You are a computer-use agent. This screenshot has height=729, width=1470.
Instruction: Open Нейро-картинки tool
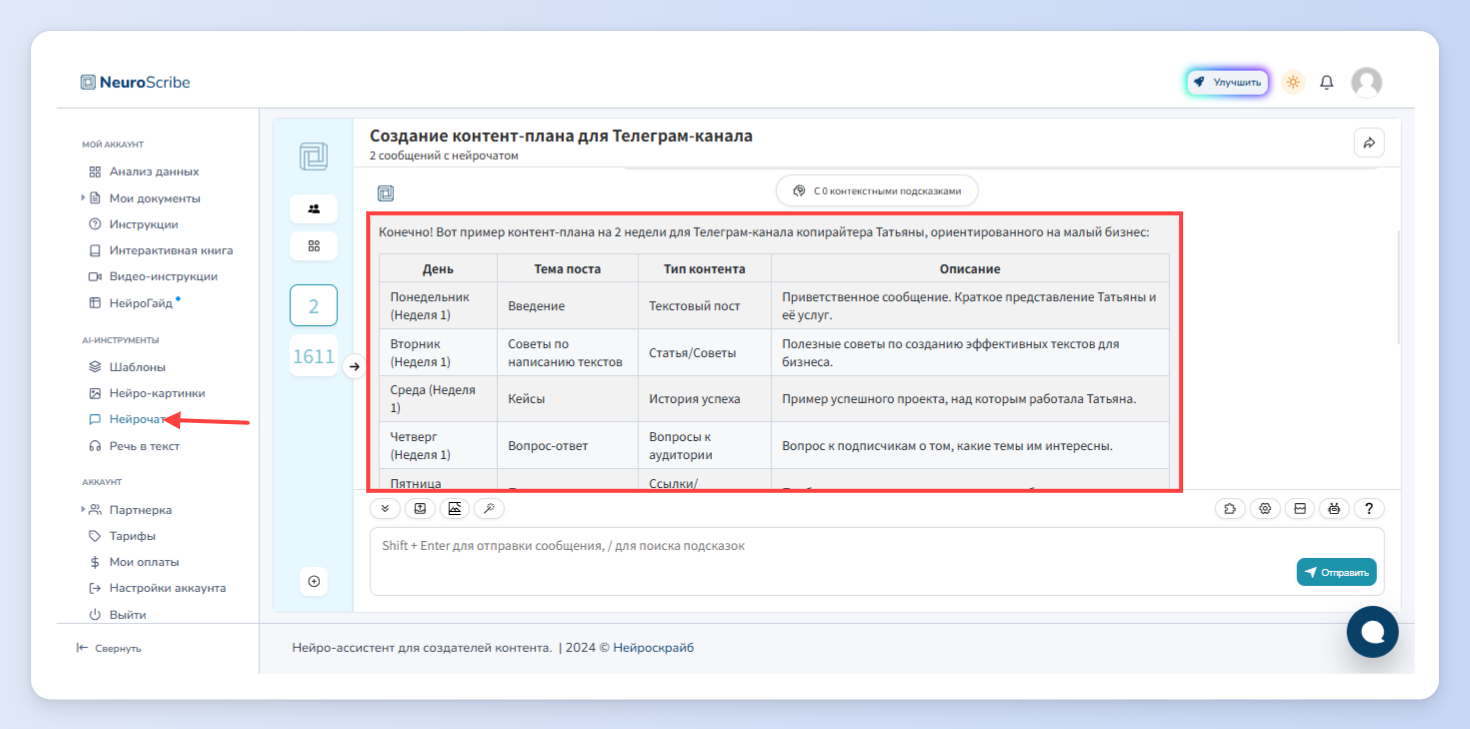pyautogui.click(x=157, y=393)
